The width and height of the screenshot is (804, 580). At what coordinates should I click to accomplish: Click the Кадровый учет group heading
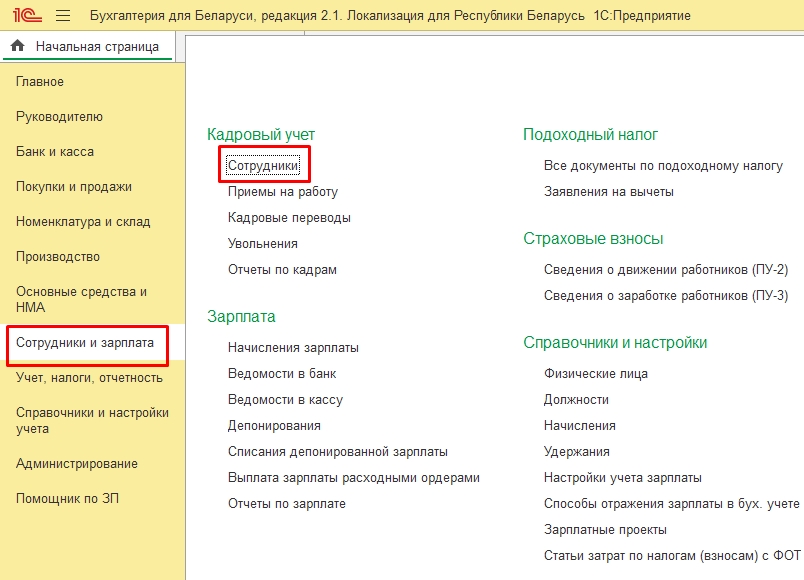coord(261,134)
